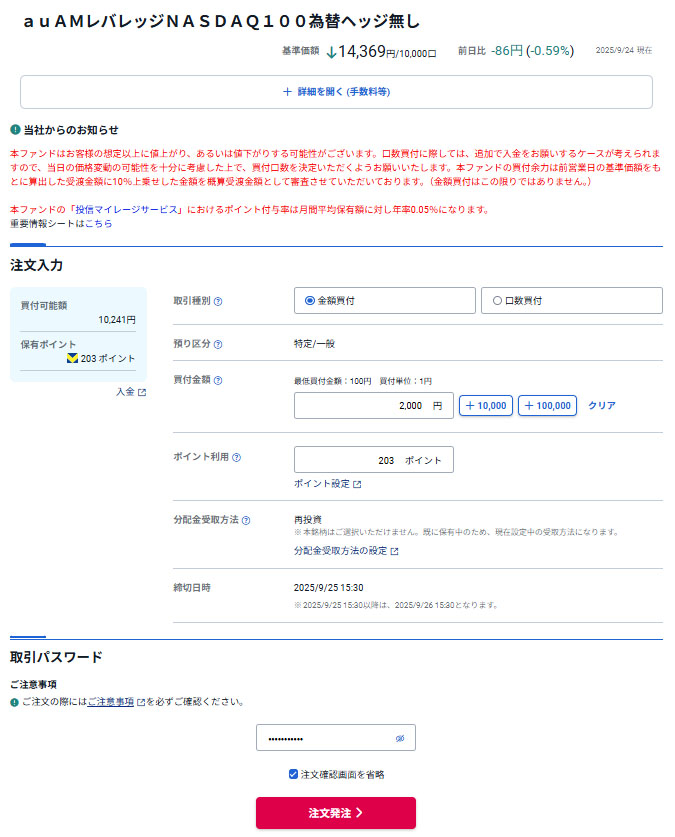Open the ポイント設定 link
The height and width of the screenshot is (837, 675).
tap(327, 484)
